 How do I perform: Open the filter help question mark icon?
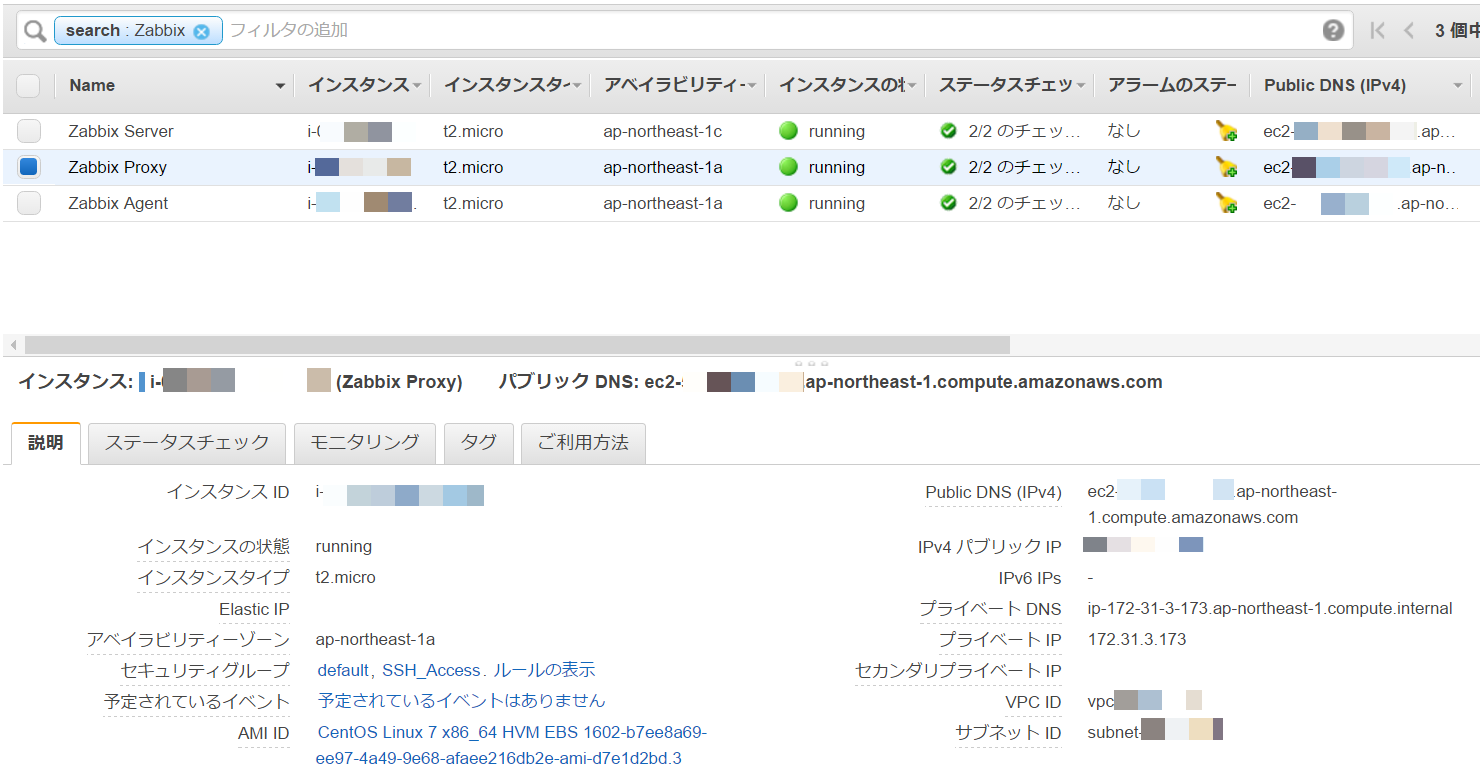[1333, 30]
